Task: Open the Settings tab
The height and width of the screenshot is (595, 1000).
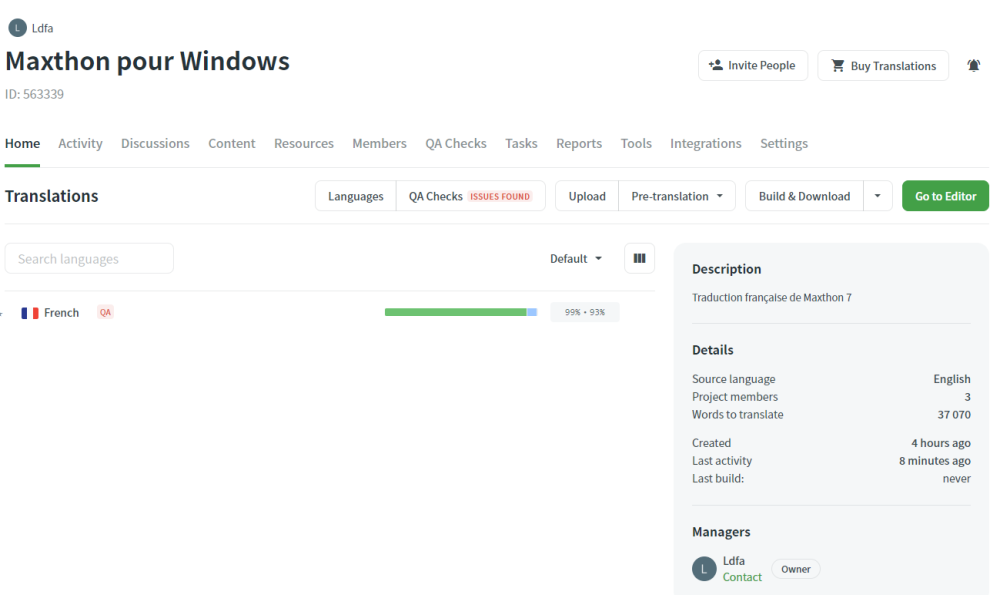Action: coord(783,143)
